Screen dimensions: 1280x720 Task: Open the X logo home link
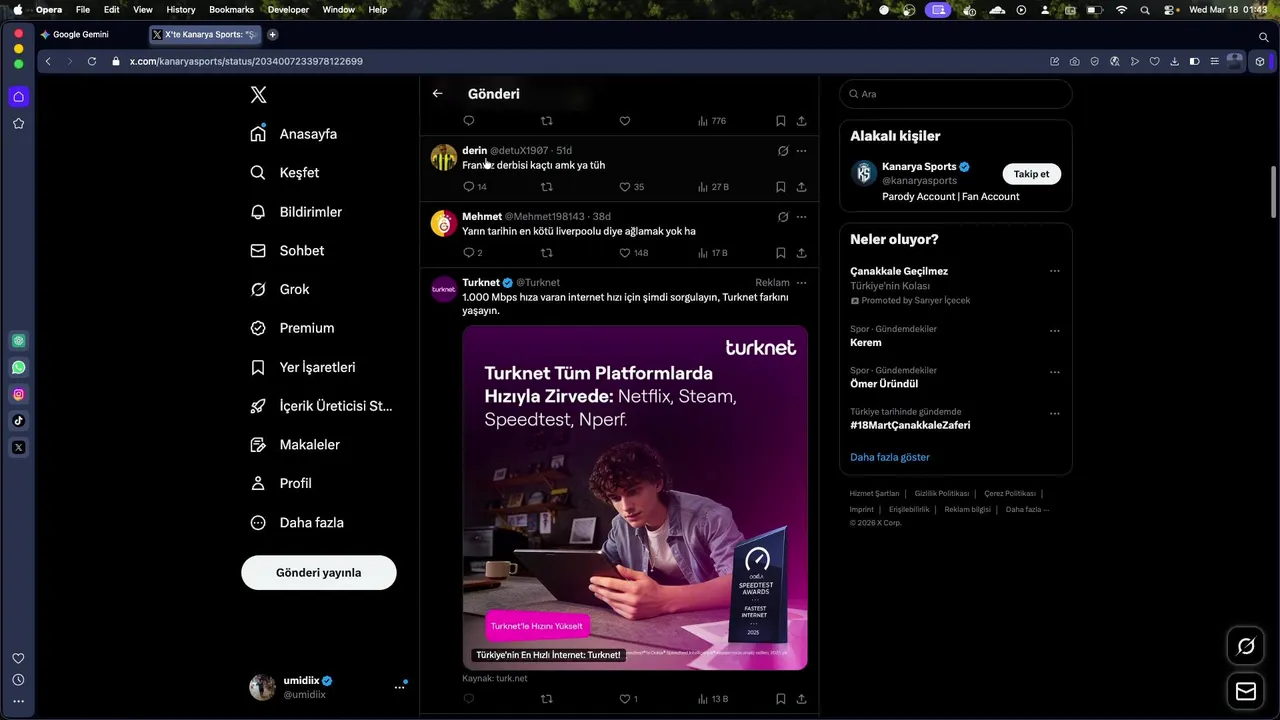coord(258,95)
